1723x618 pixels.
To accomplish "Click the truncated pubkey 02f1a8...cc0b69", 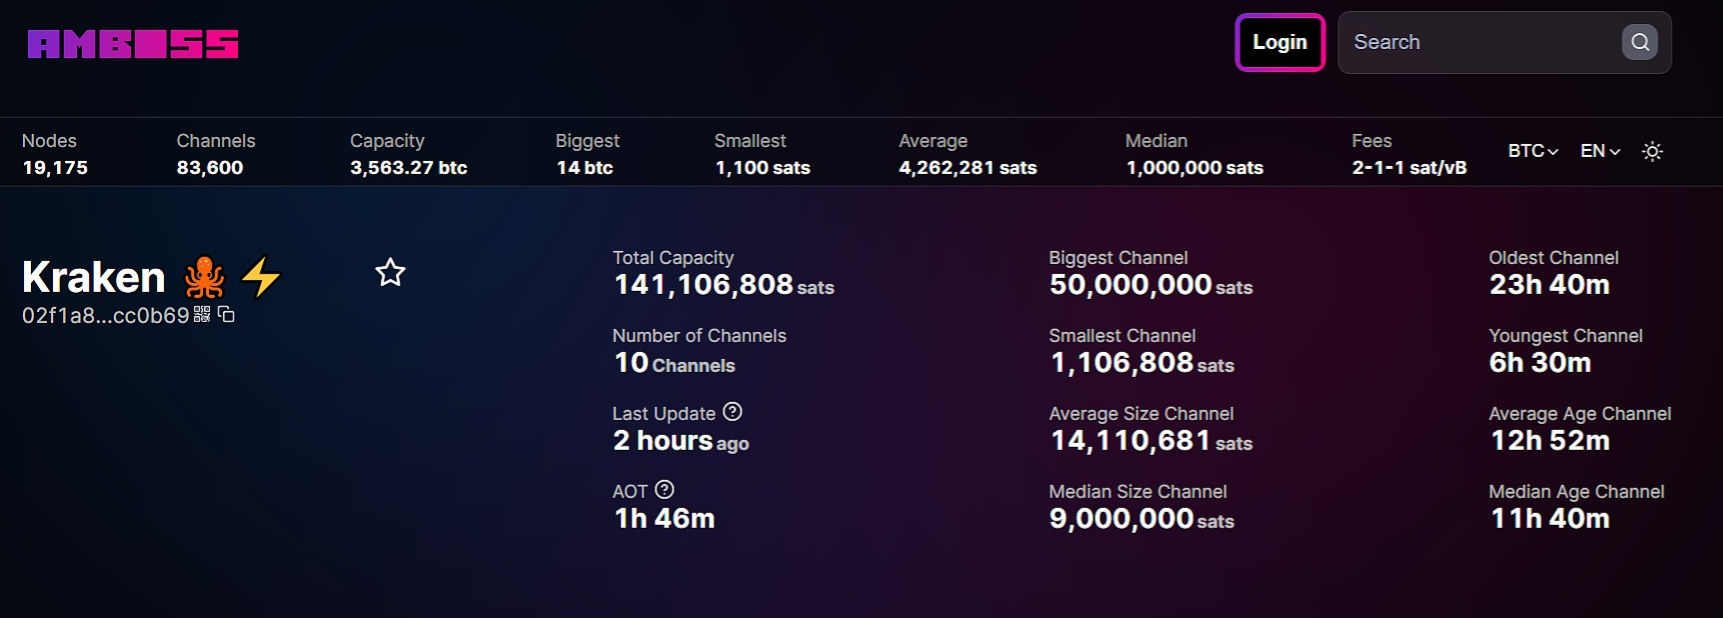I will (x=105, y=315).
